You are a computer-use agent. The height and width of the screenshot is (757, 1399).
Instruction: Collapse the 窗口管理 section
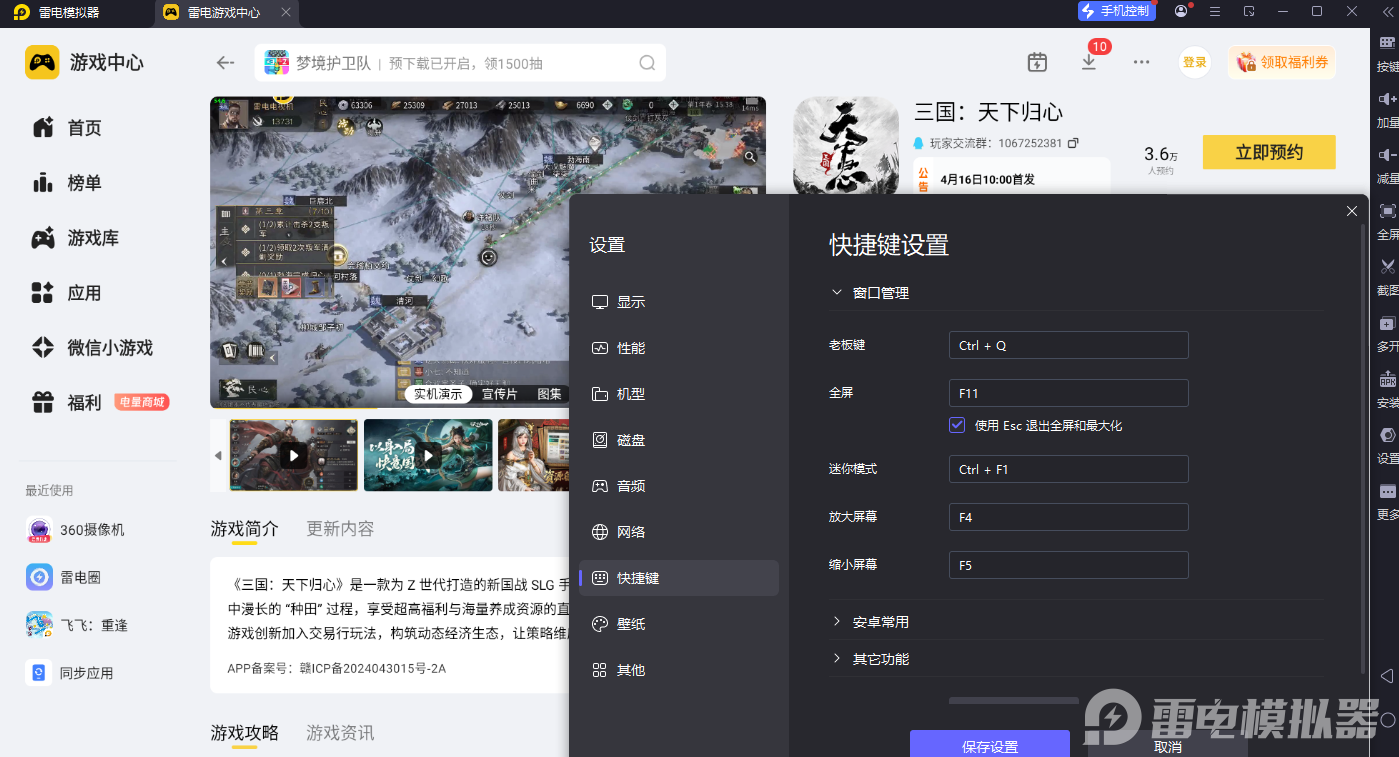pyautogui.click(x=837, y=293)
